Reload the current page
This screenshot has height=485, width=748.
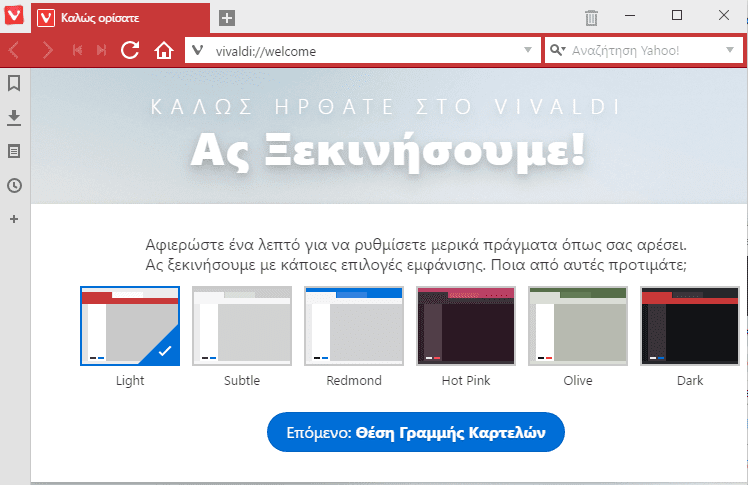[x=130, y=50]
